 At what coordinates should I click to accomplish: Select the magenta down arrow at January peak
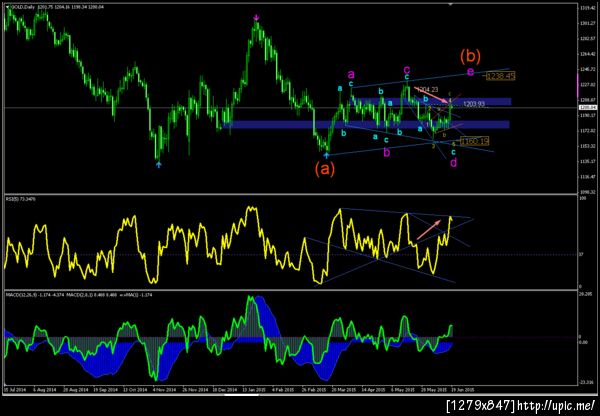tap(257, 17)
